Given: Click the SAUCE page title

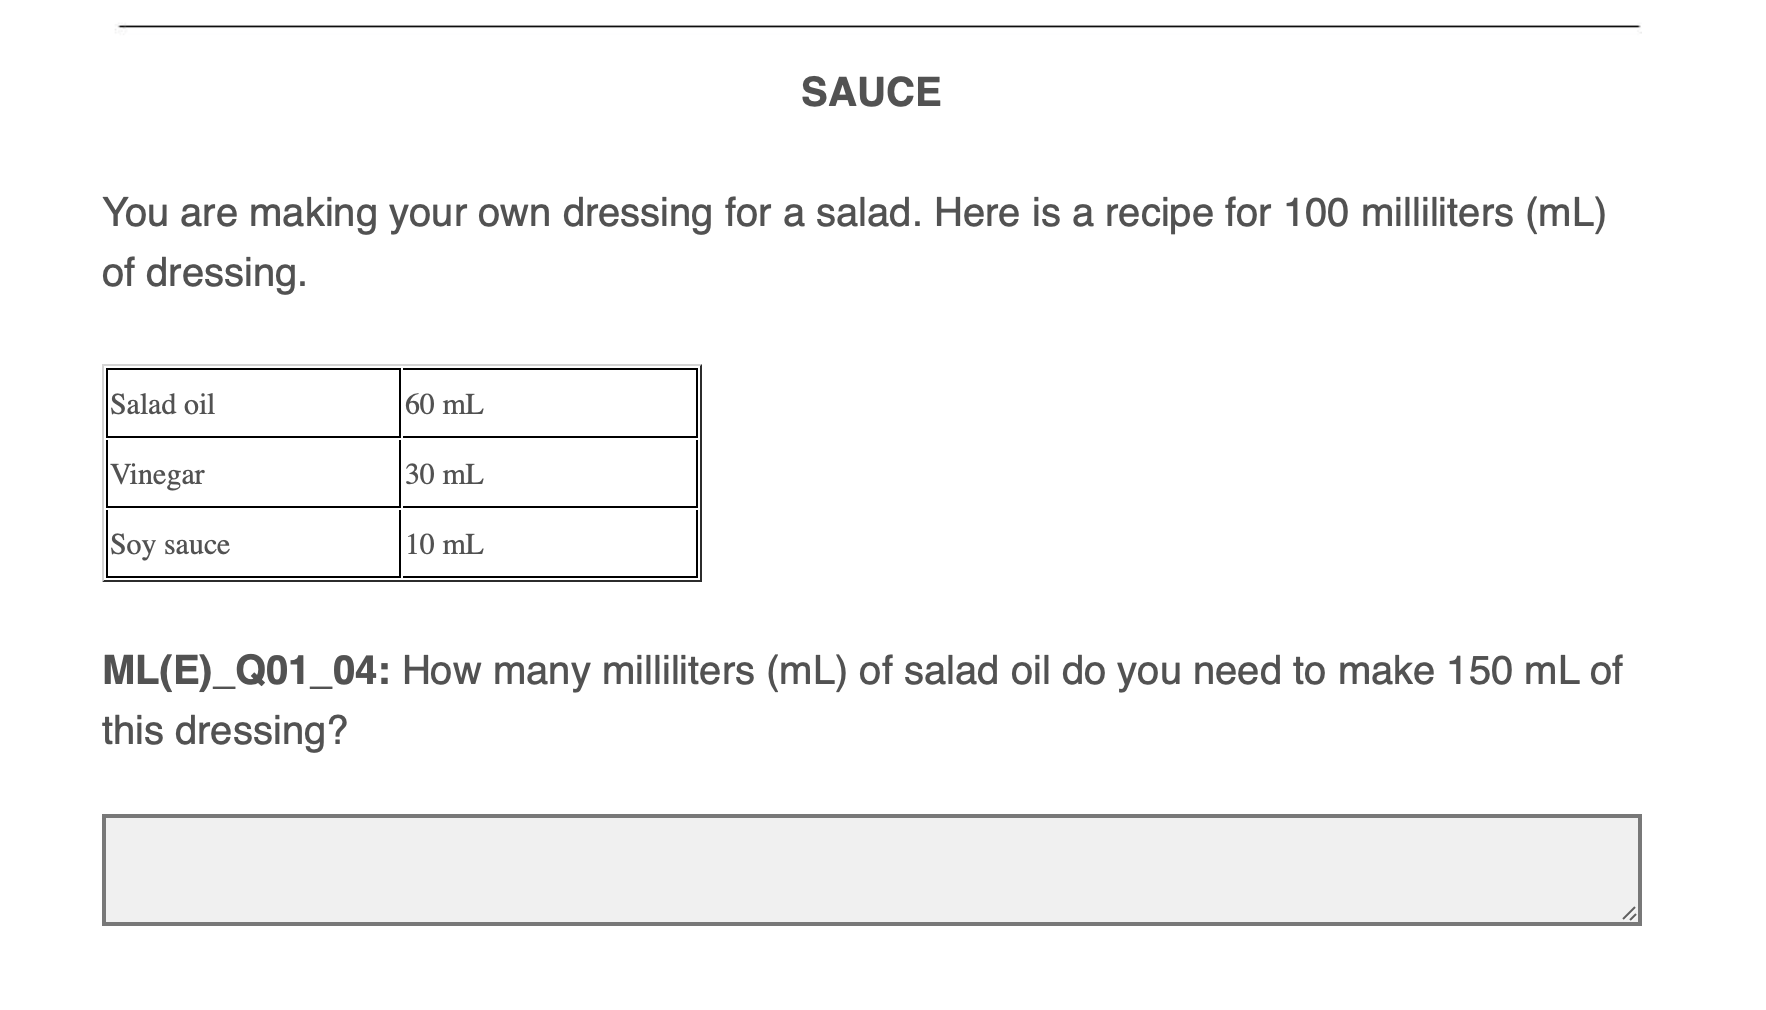Looking at the screenshot, I should pos(869,91).
